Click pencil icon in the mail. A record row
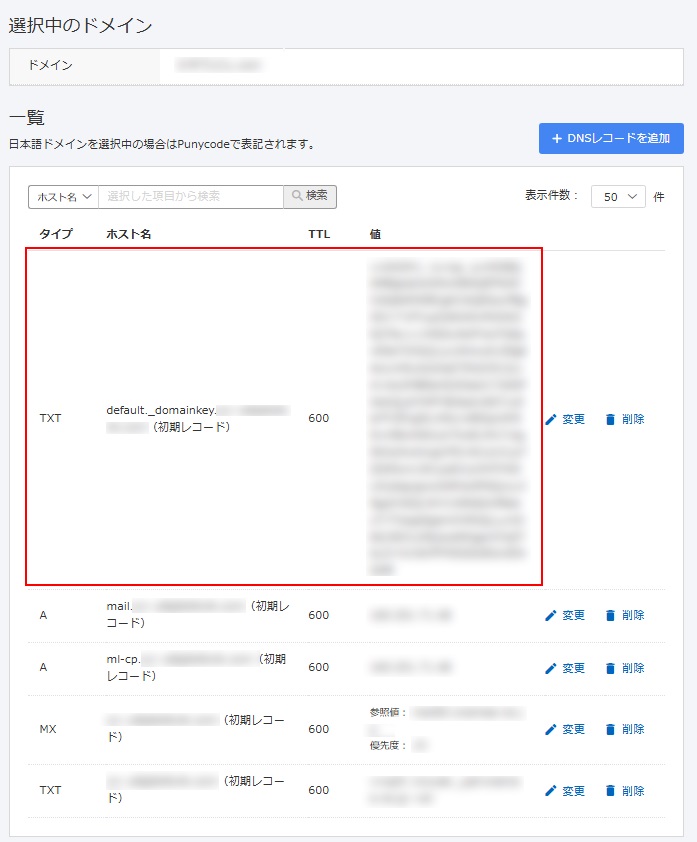Screen dimensions: 697x842 pos(550,615)
